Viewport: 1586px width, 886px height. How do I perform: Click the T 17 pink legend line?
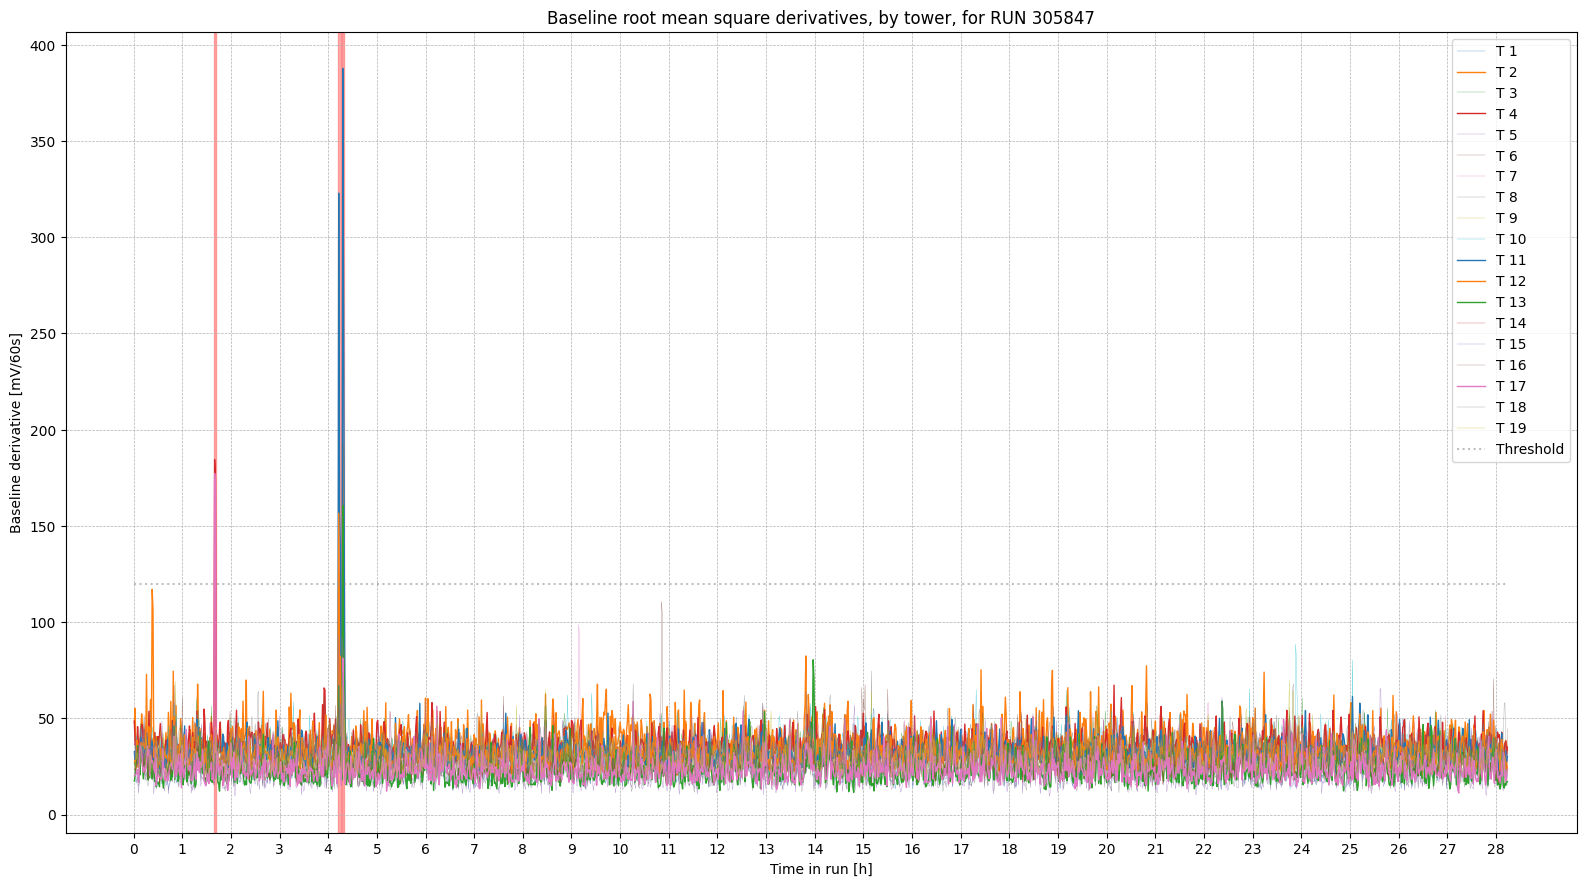click(1472, 386)
